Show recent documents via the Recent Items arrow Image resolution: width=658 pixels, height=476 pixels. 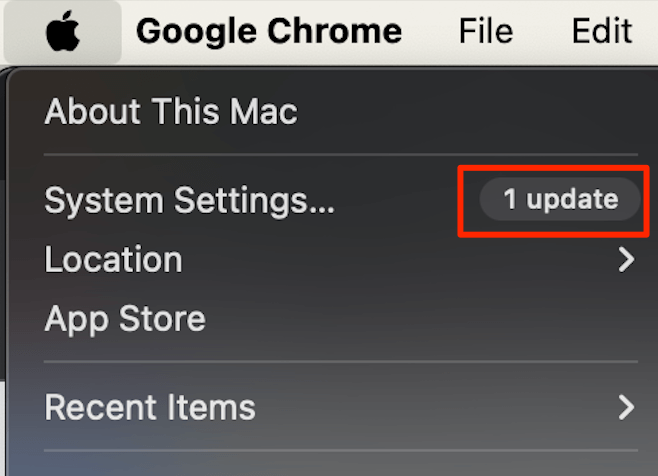[x=626, y=408]
